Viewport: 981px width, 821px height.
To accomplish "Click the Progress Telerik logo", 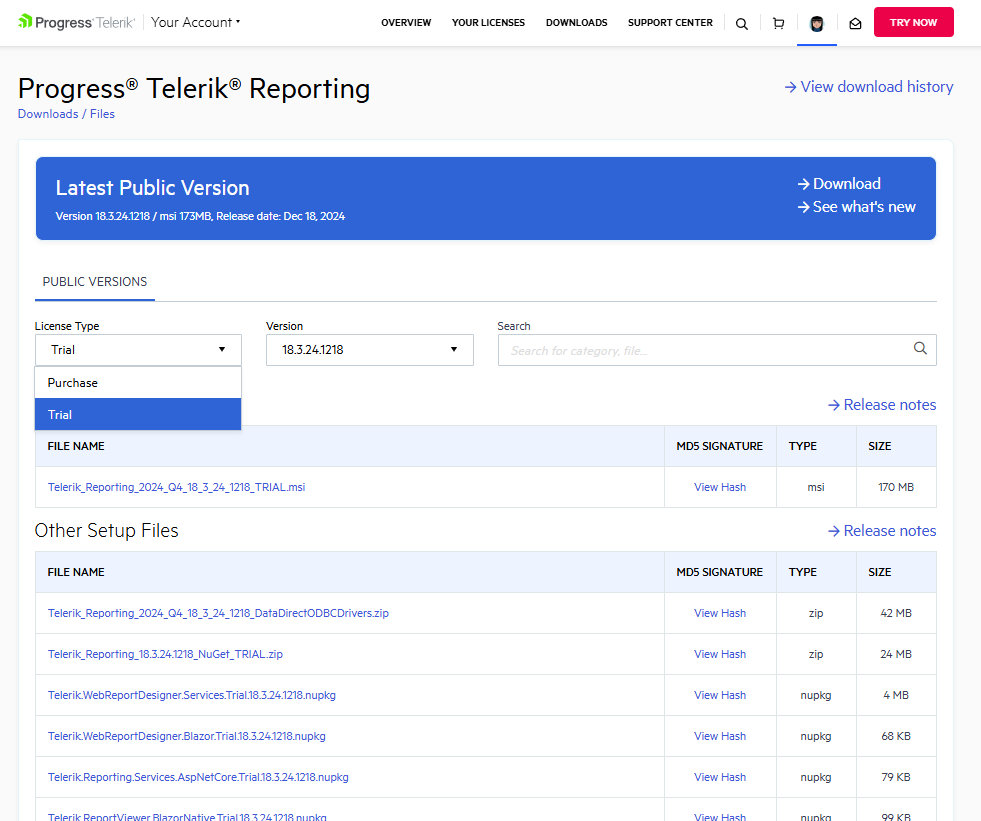I will click(76, 22).
